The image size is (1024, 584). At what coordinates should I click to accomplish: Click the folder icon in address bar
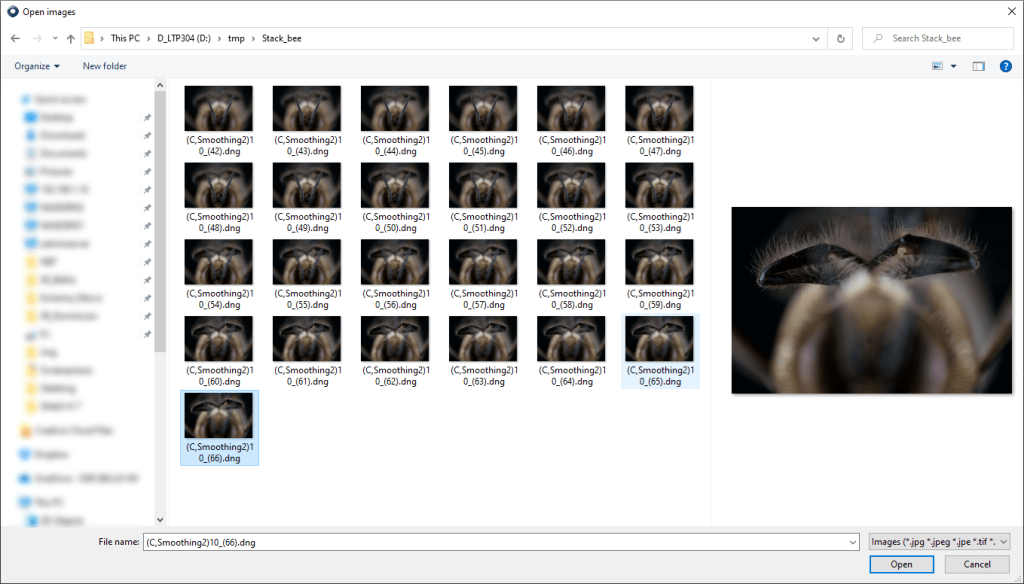point(90,38)
